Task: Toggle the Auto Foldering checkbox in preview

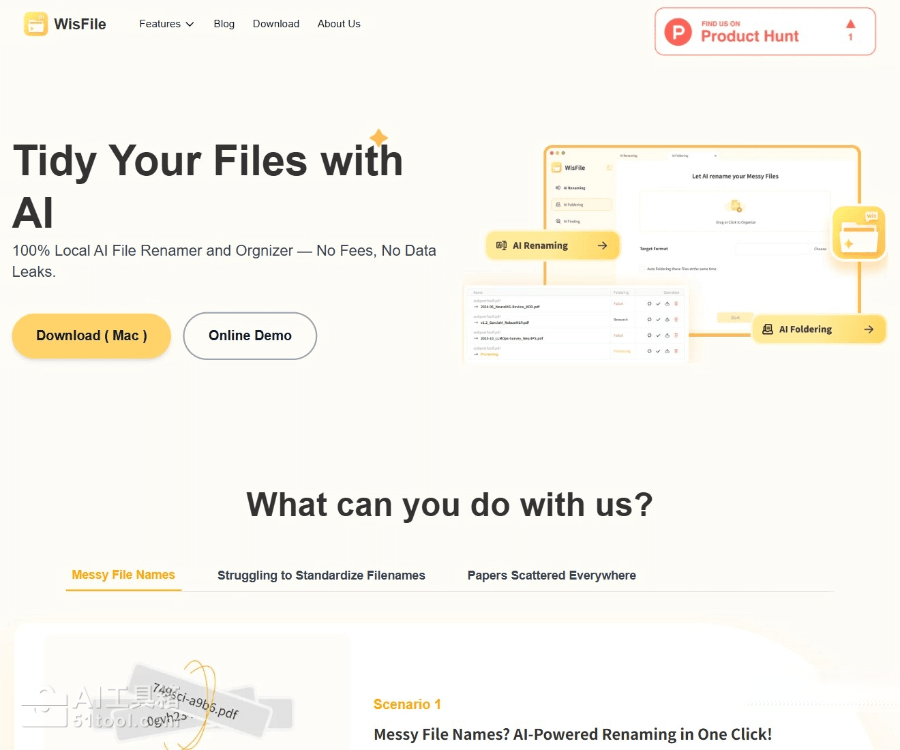Action: coord(642,269)
